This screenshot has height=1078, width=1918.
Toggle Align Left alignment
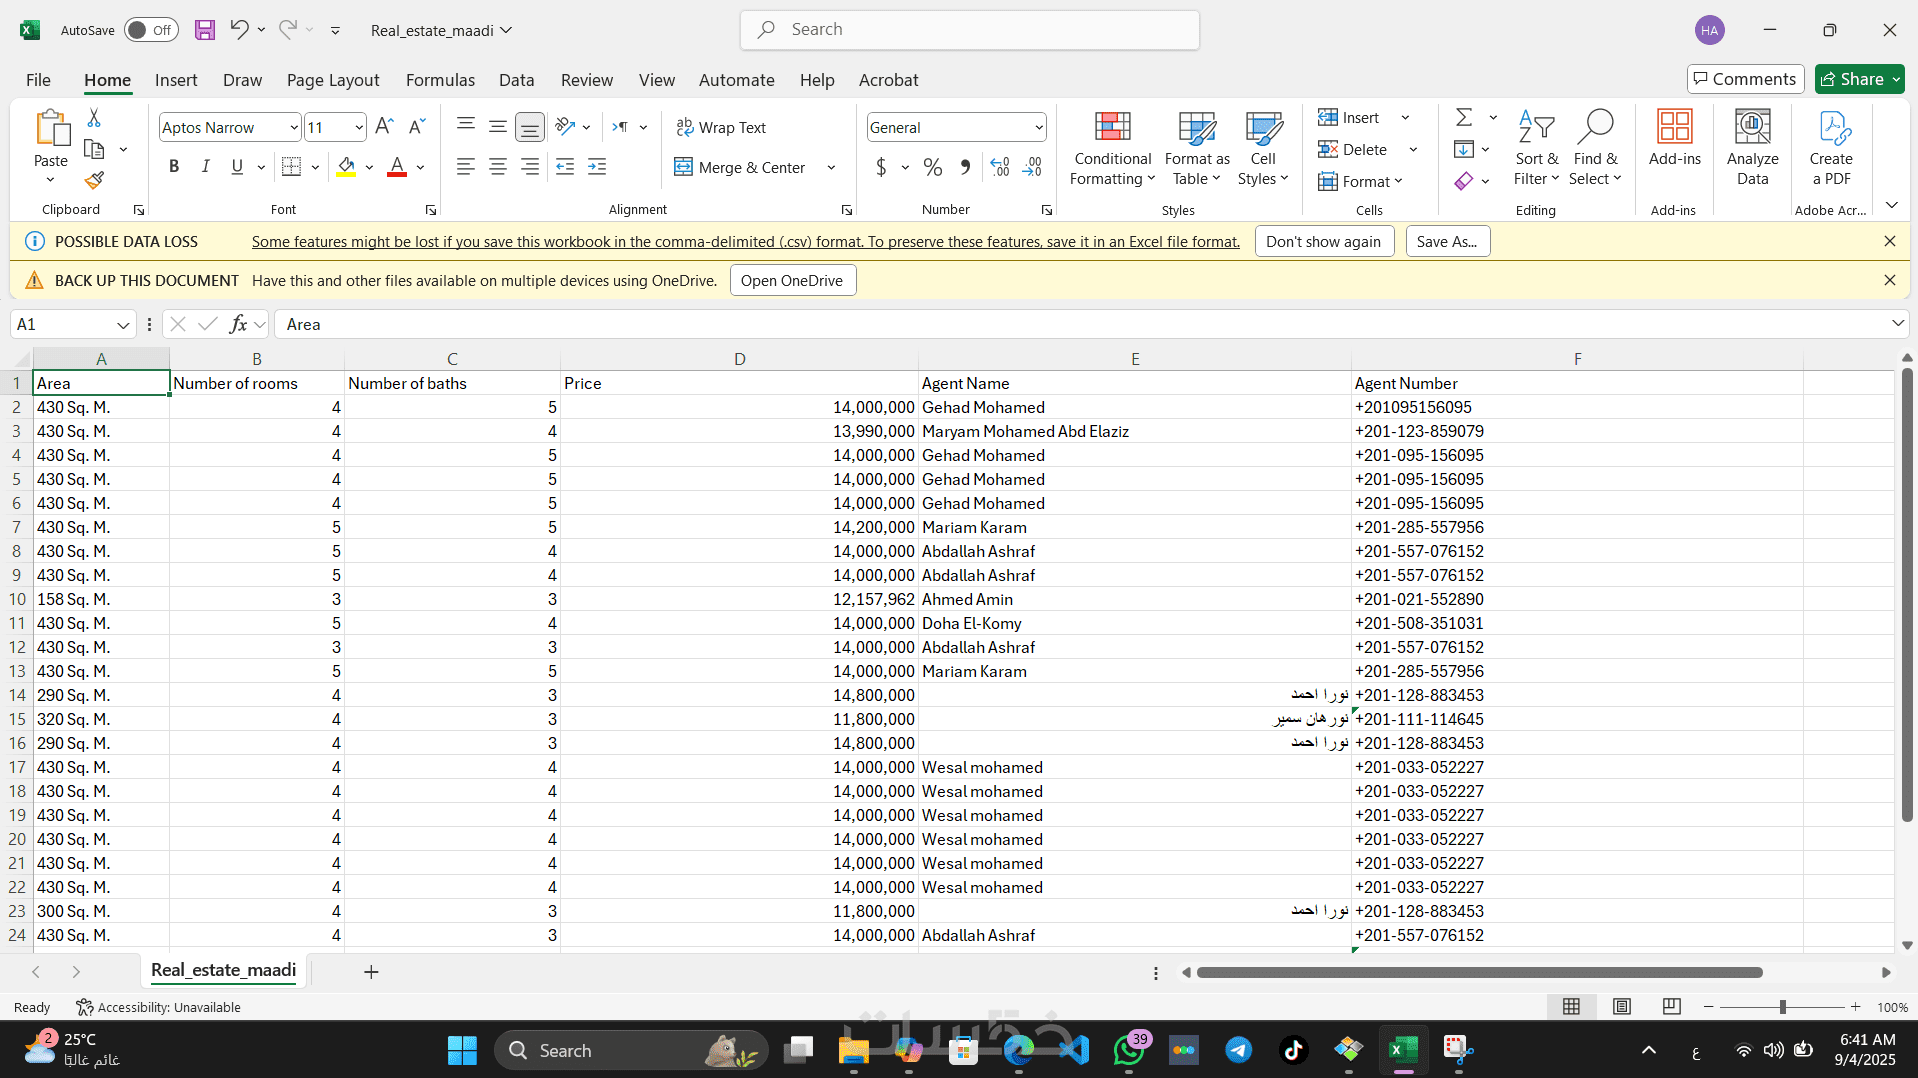466,167
